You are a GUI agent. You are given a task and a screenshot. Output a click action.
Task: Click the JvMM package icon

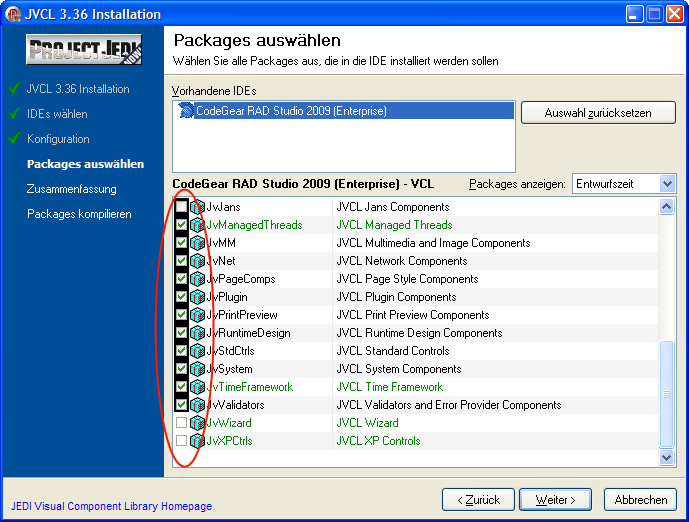coord(197,243)
